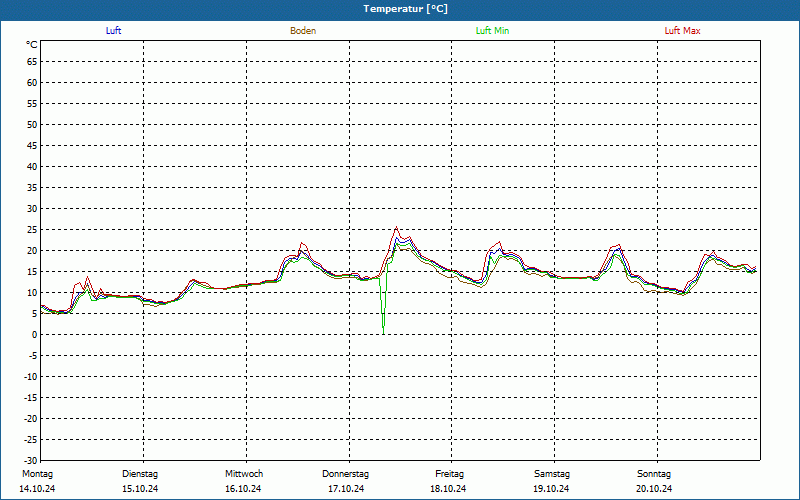Click the 60 y-axis value
The height and width of the screenshot is (500, 800).
pyautogui.click(x=32, y=83)
